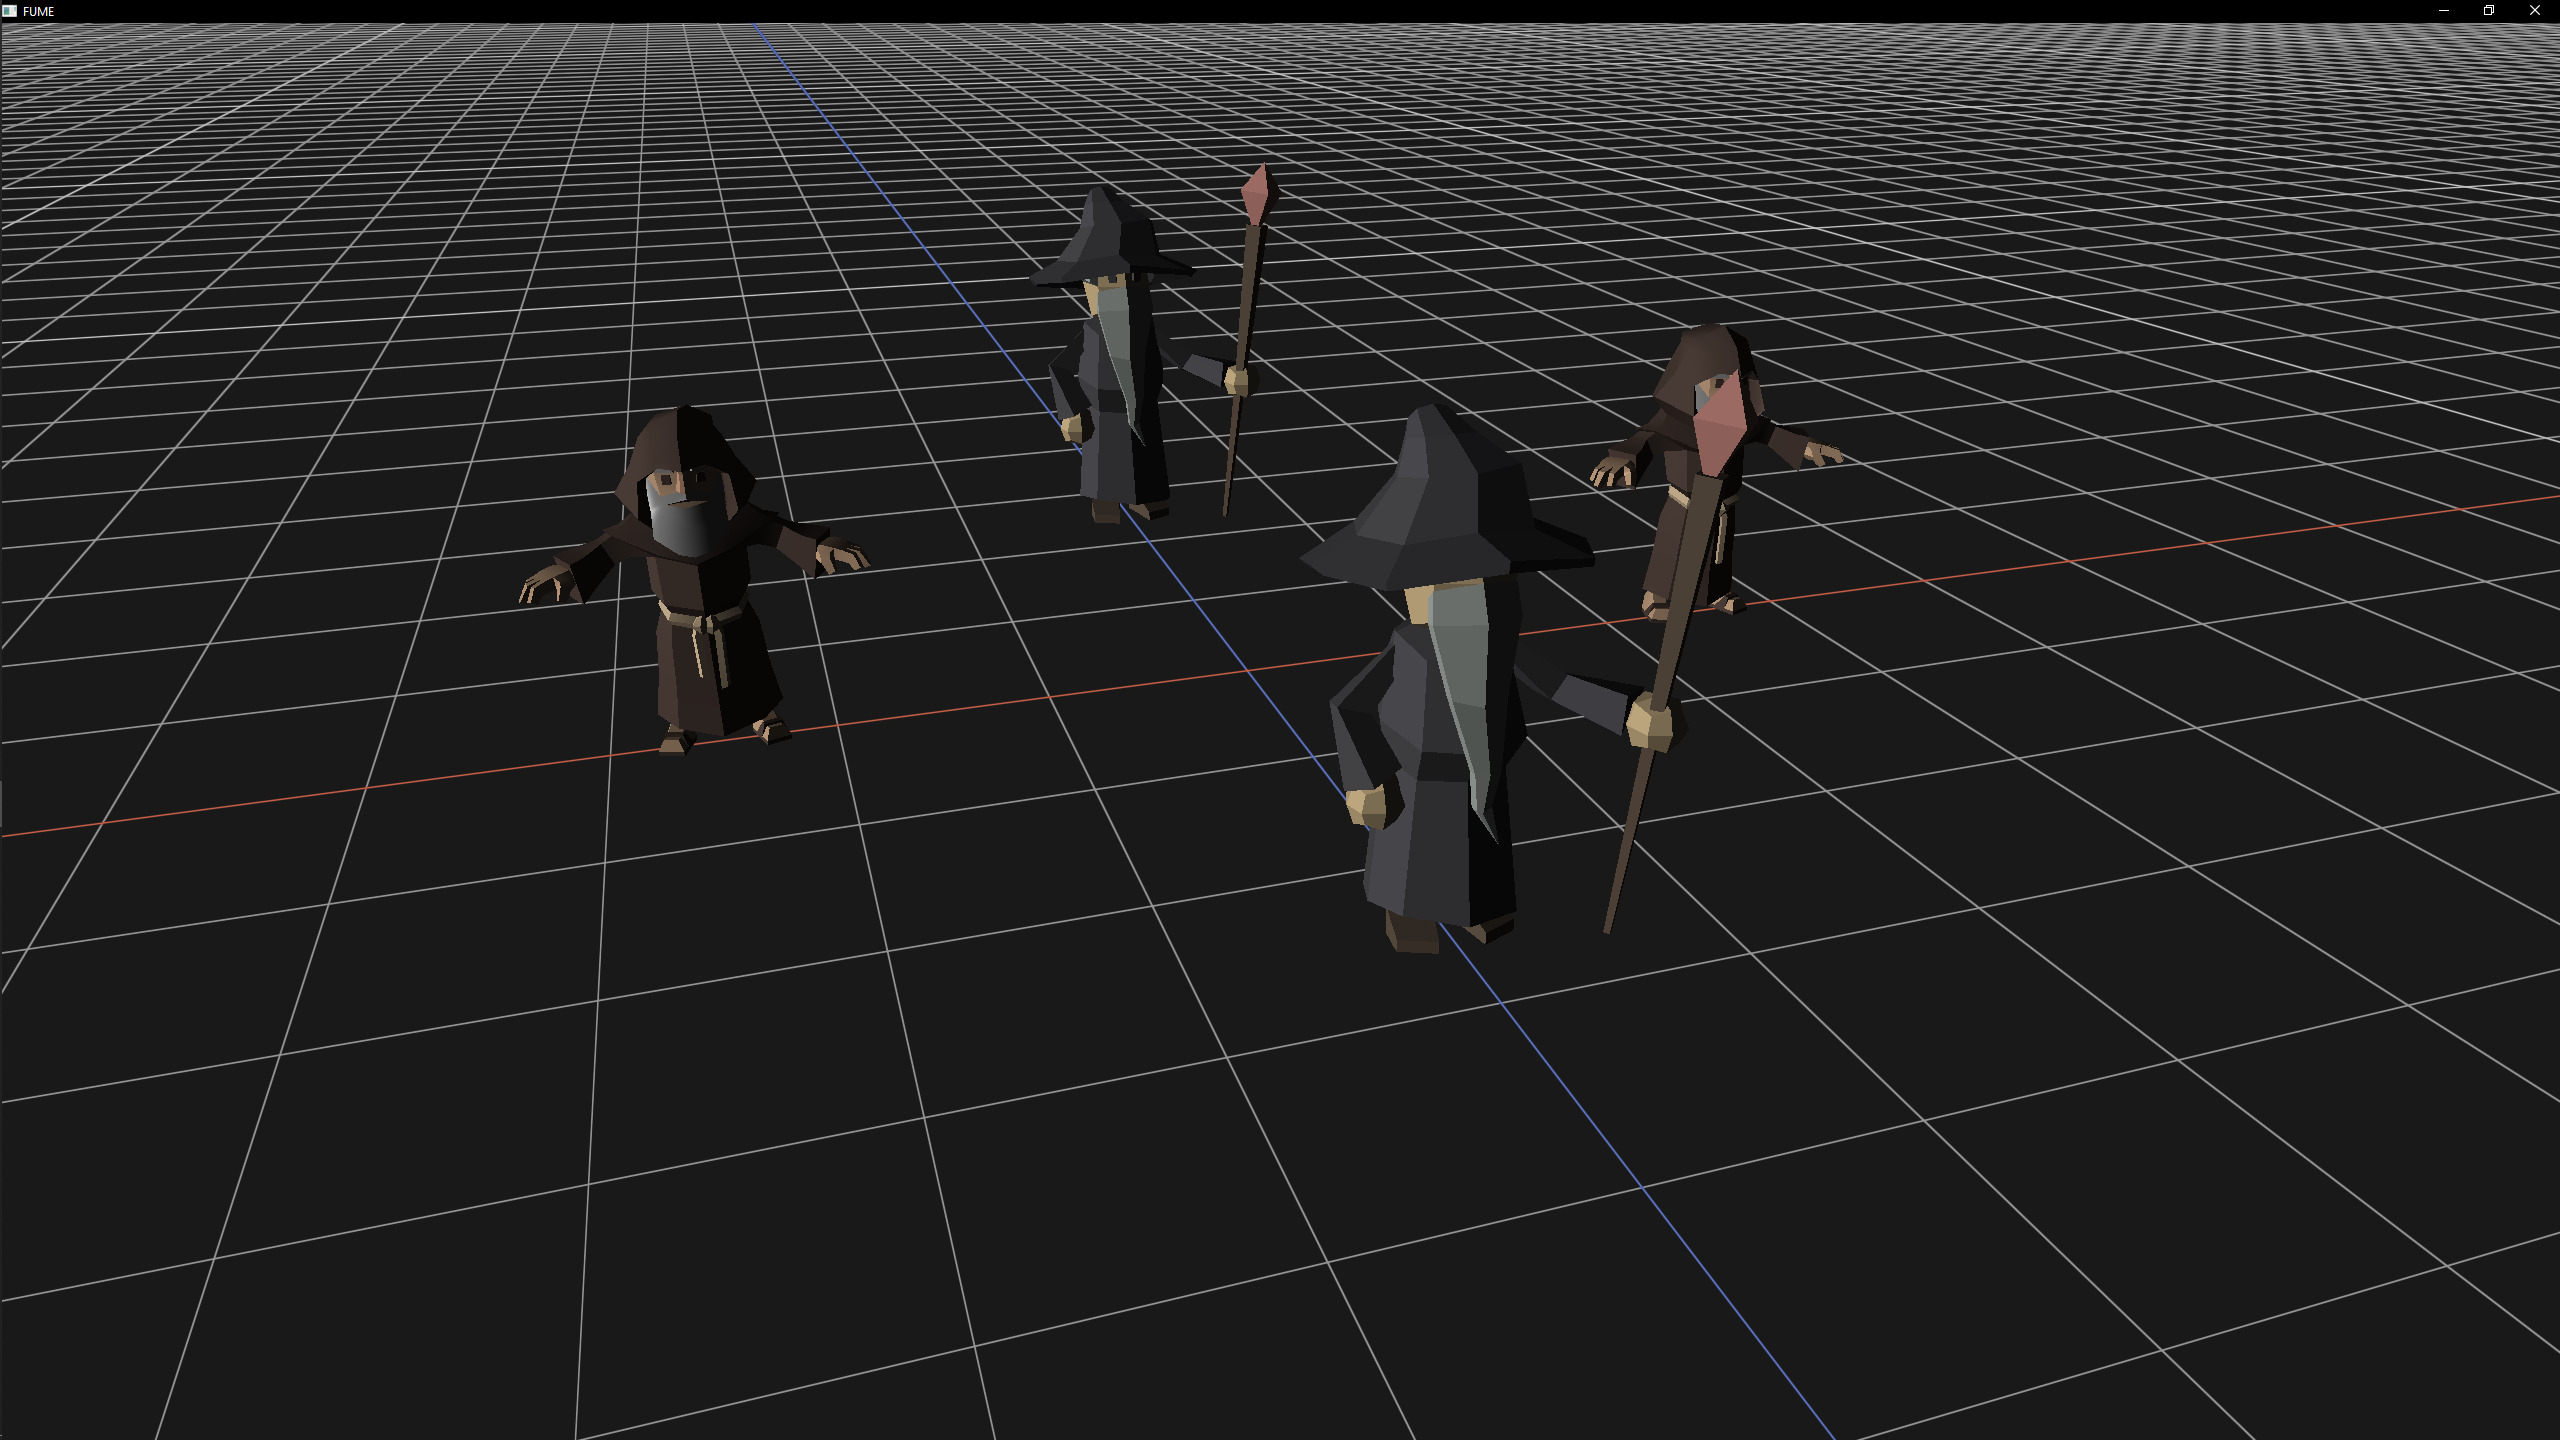Click the front wizard's large red staff crystal
The height and width of the screenshot is (1440, 2560).
click(1720, 422)
